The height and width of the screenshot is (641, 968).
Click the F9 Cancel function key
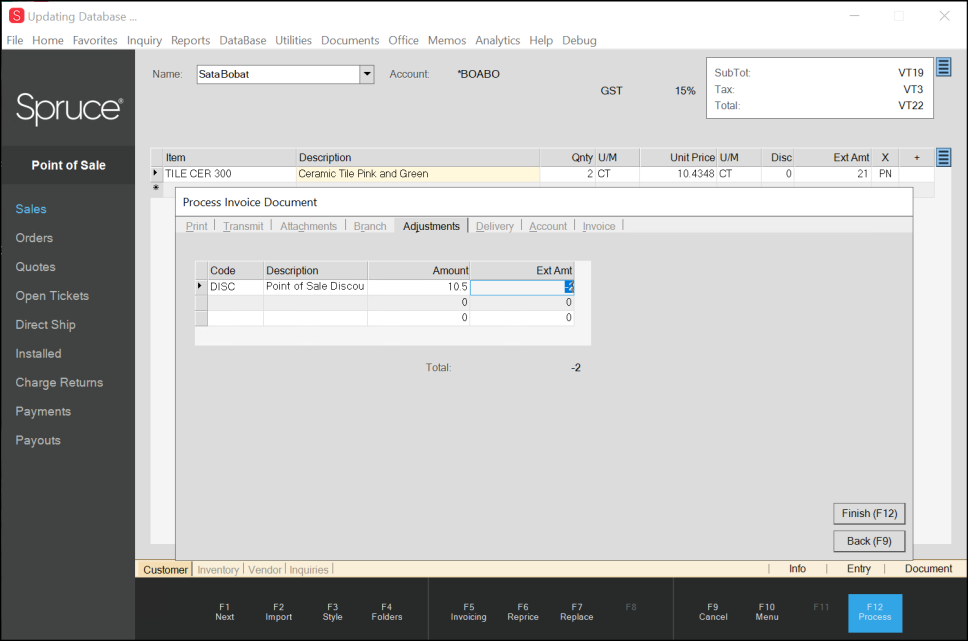point(713,612)
